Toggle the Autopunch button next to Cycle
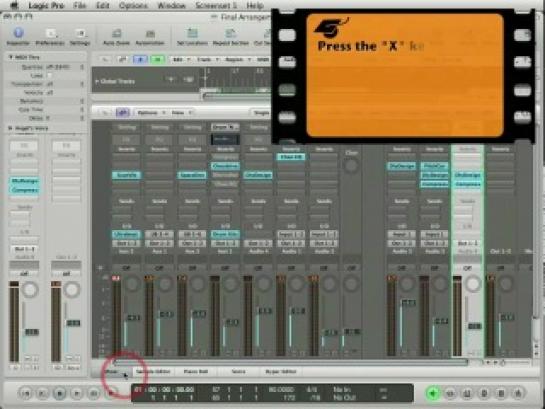Image resolution: width=545 pixels, height=409 pixels. [x=450, y=393]
